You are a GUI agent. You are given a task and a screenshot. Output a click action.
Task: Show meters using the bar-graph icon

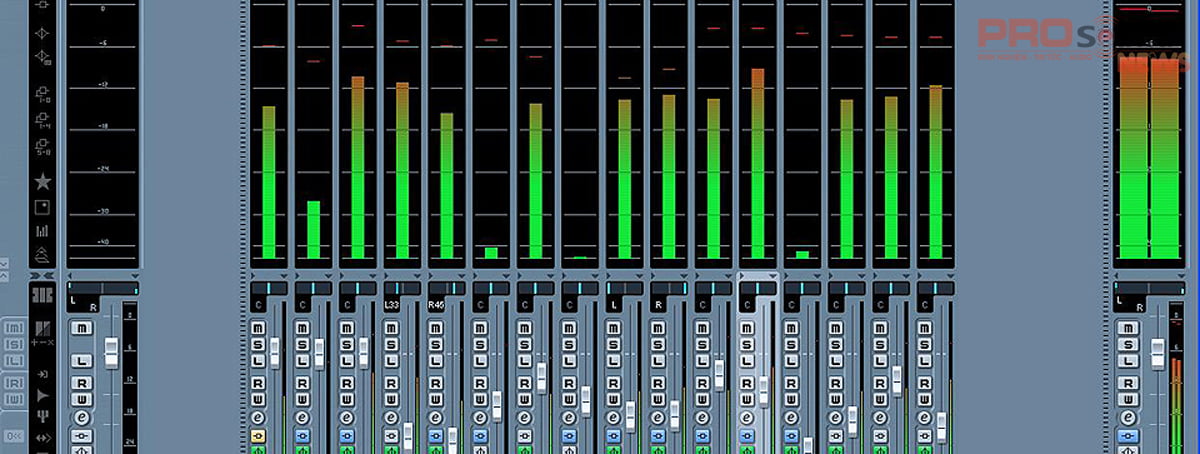coord(43,231)
